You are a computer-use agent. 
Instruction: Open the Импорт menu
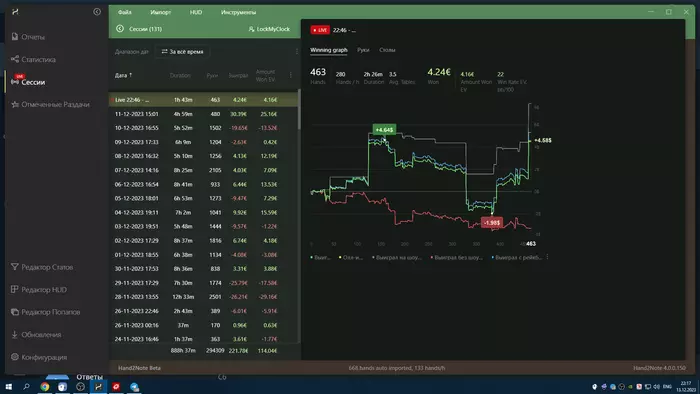point(161,12)
